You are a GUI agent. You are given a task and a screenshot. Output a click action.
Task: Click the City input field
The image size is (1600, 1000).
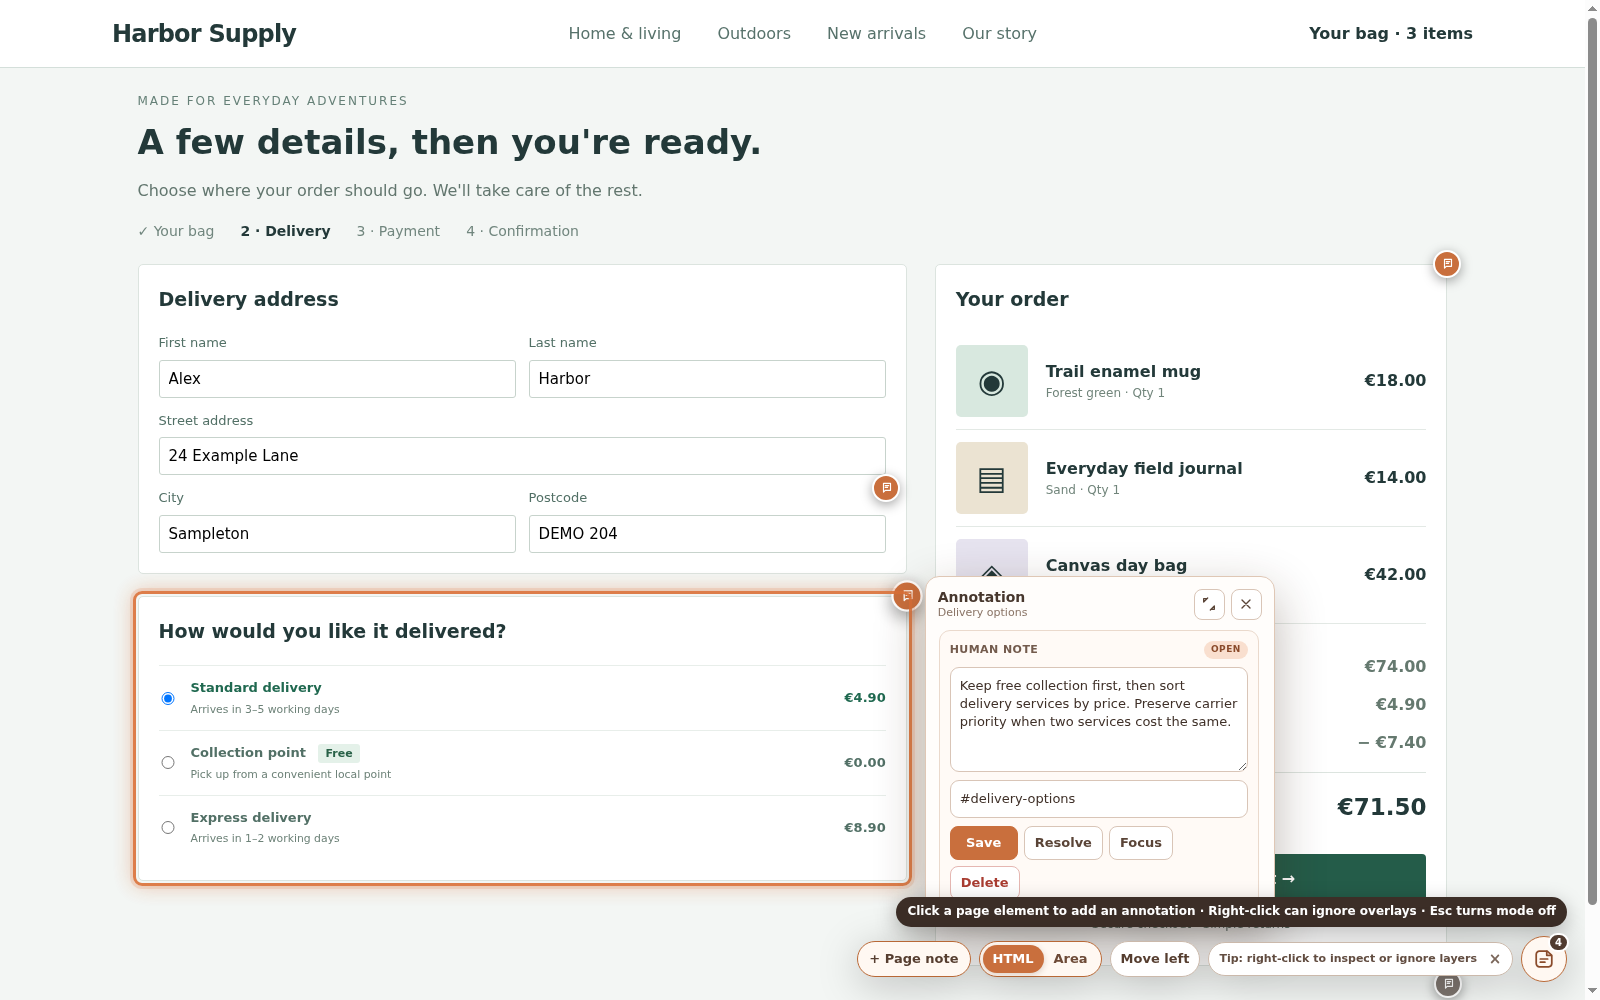(337, 534)
